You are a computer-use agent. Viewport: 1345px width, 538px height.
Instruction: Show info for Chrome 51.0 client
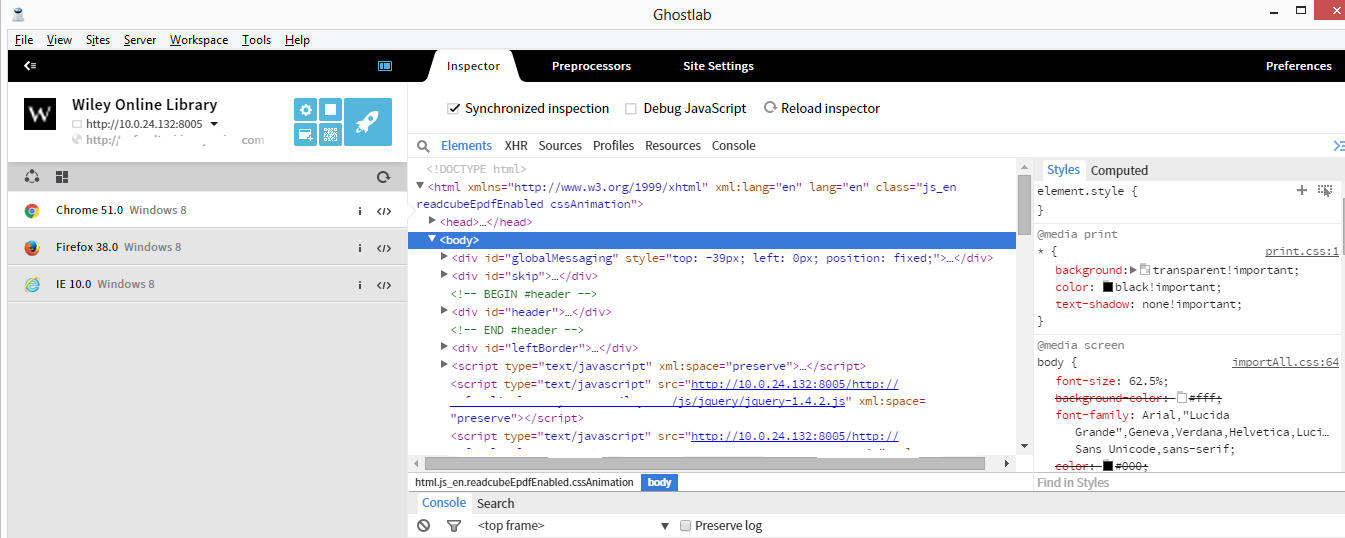[x=360, y=211]
